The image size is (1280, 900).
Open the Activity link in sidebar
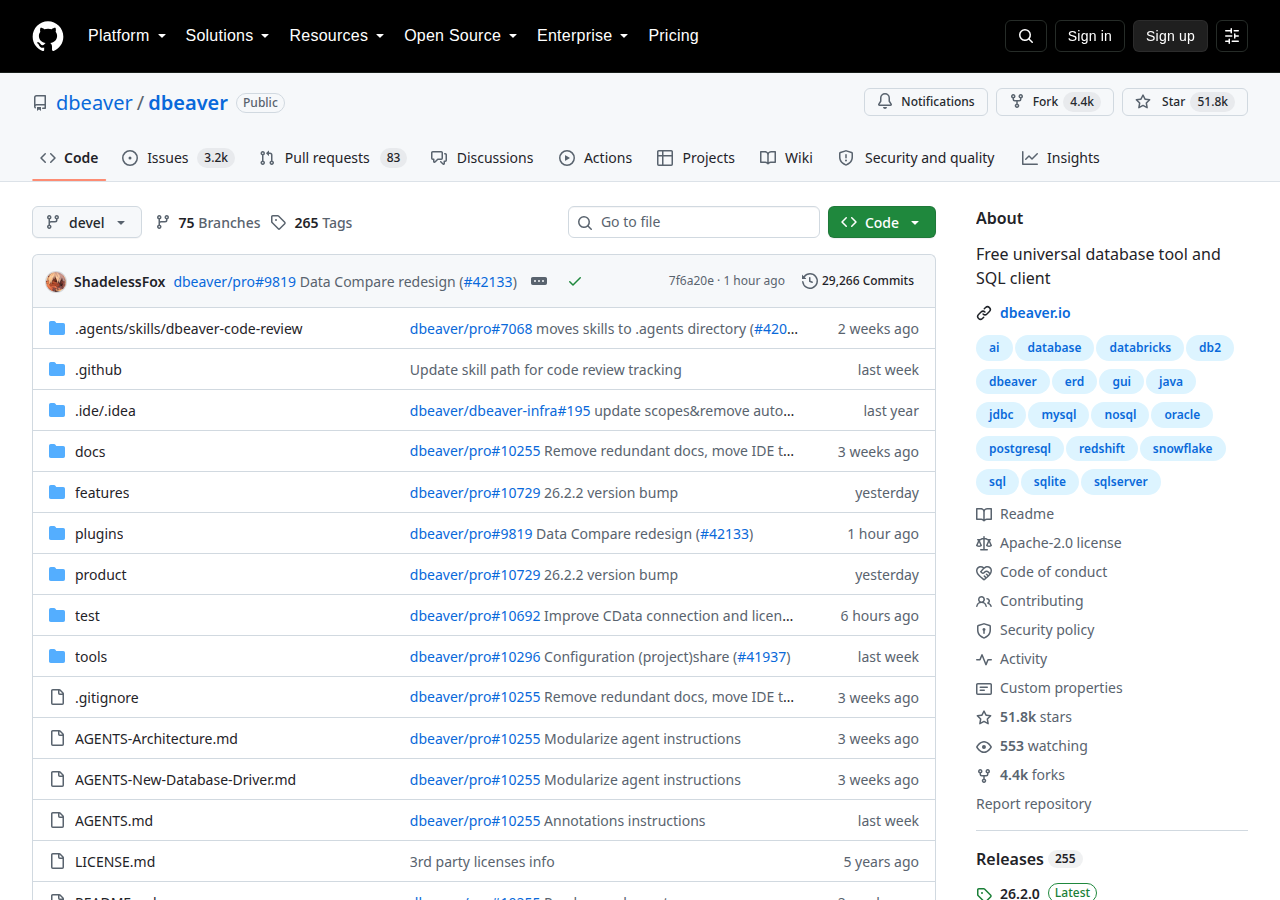coord(1012,659)
